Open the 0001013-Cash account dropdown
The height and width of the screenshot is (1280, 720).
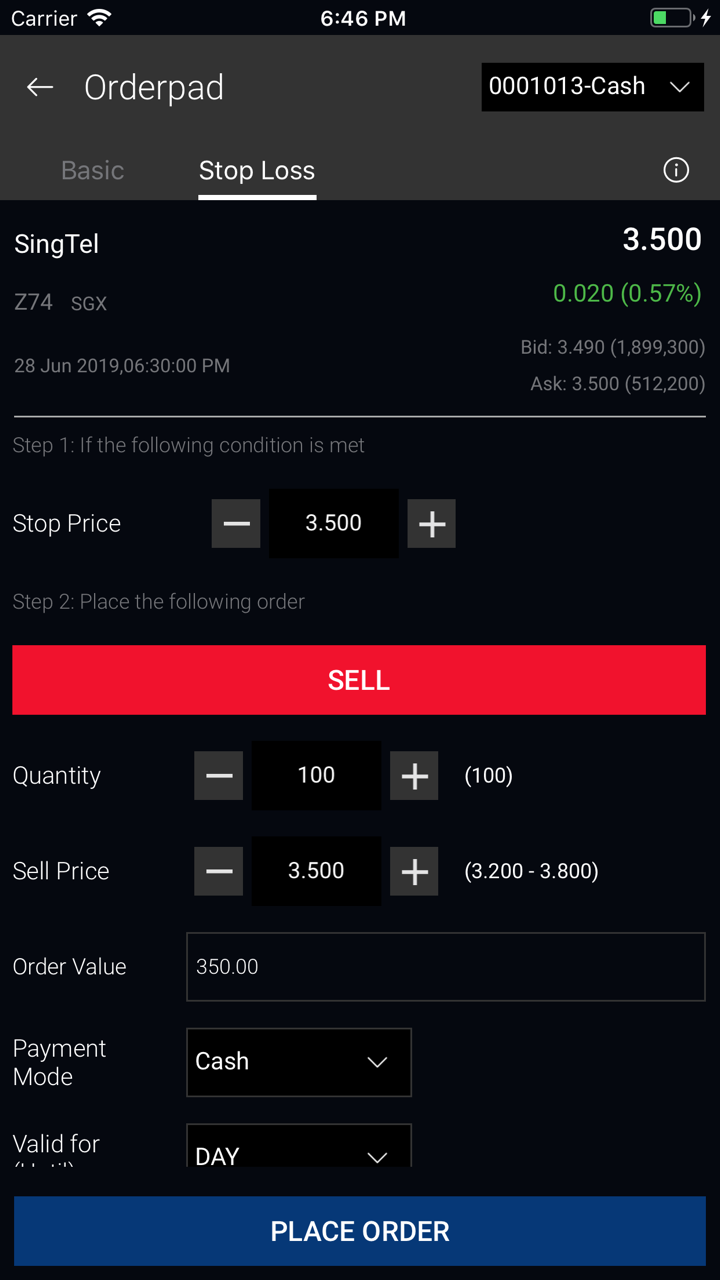coord(592,87)
